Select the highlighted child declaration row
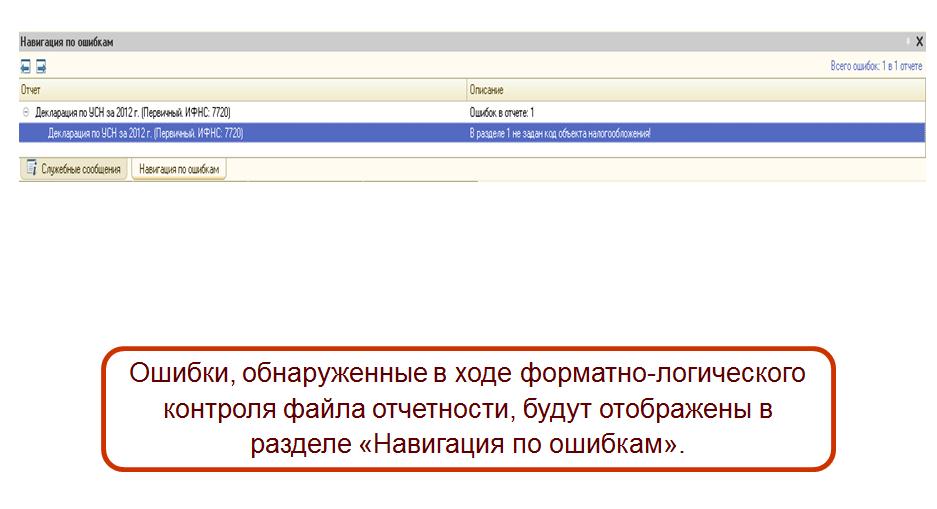937x509 pixels. point(145,132)
